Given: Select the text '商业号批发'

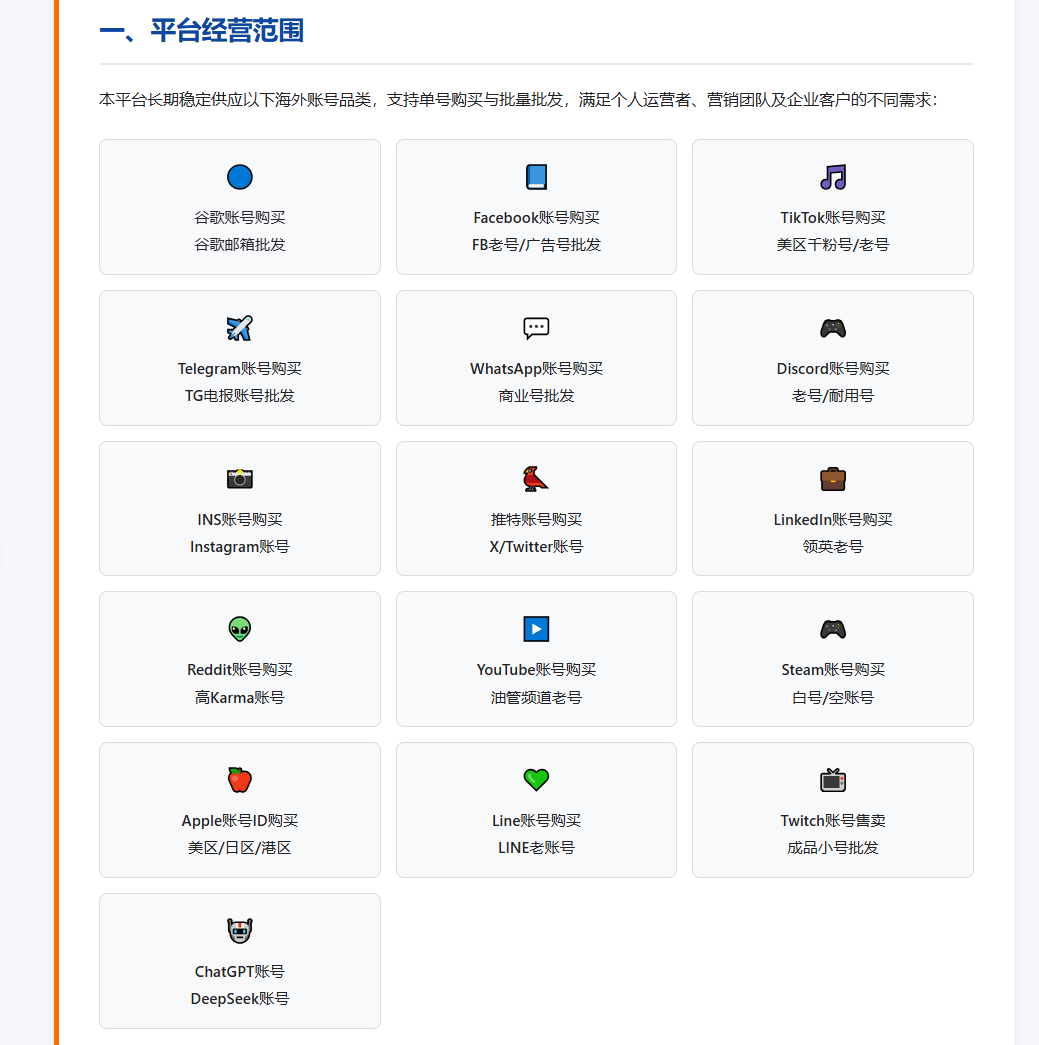Looking at the screenshot, I should 536,396.
